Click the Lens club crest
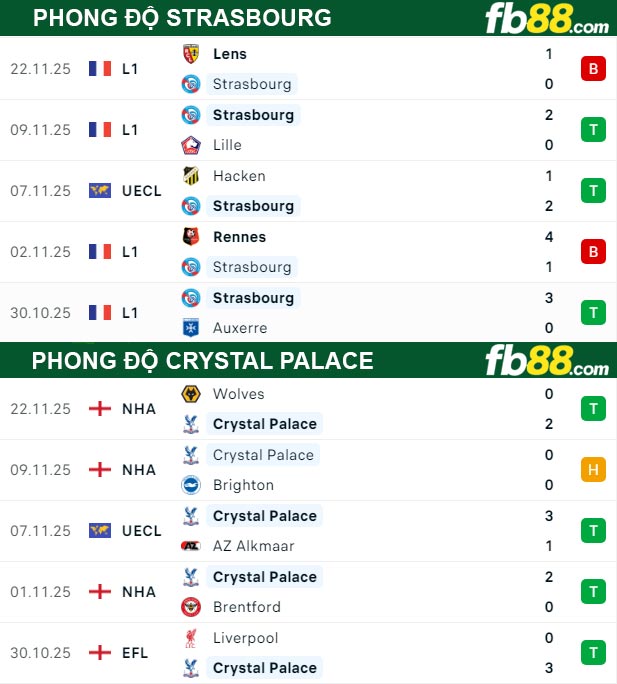 (x=191, y=54)
